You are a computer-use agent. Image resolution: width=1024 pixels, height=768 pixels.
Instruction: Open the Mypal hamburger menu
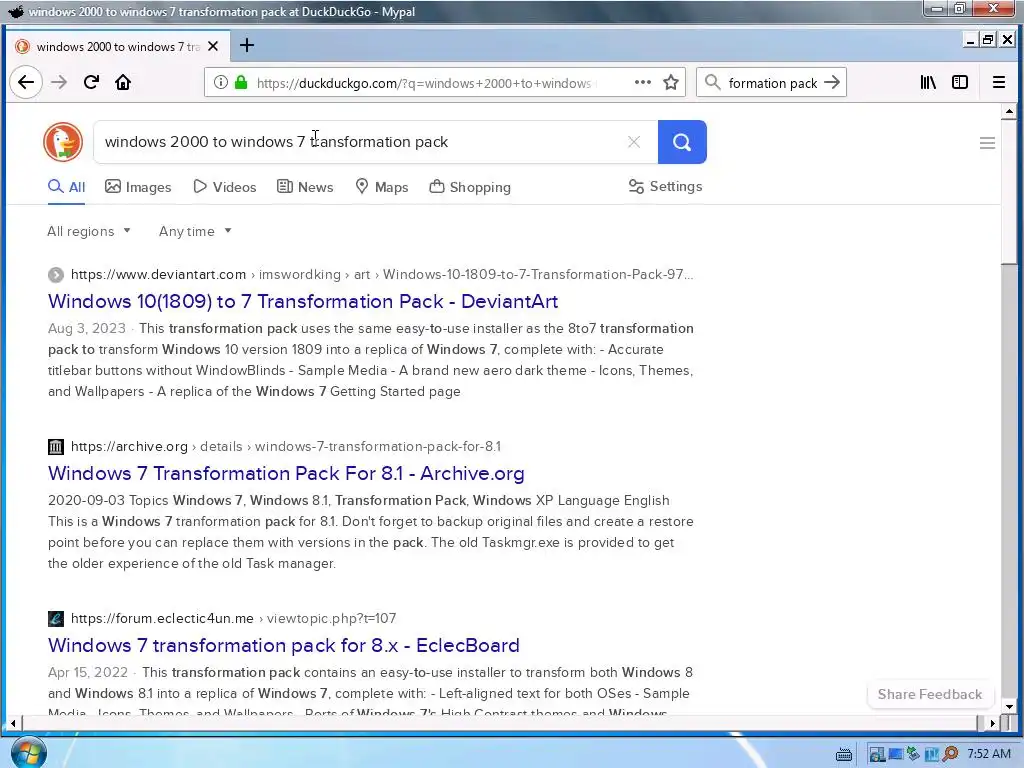tap(999, 82)
